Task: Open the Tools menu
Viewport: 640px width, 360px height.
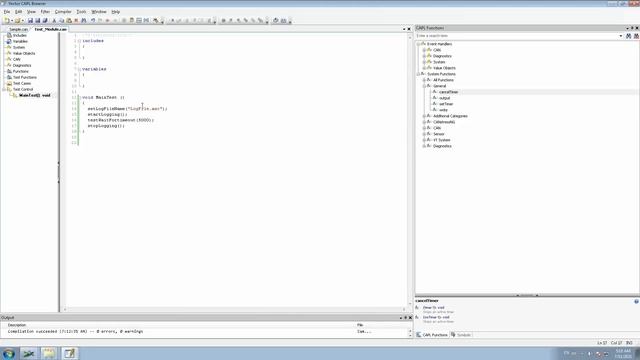Action: click(81, 12)
